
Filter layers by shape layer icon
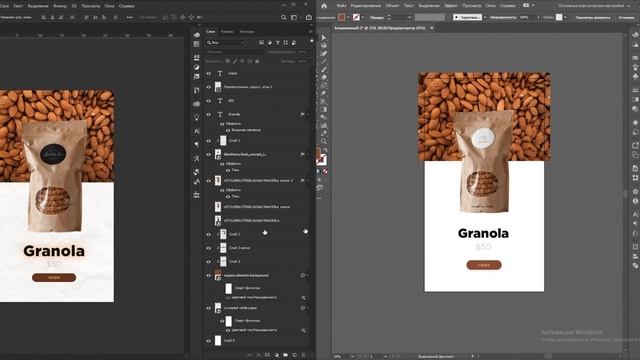point(286,42)
